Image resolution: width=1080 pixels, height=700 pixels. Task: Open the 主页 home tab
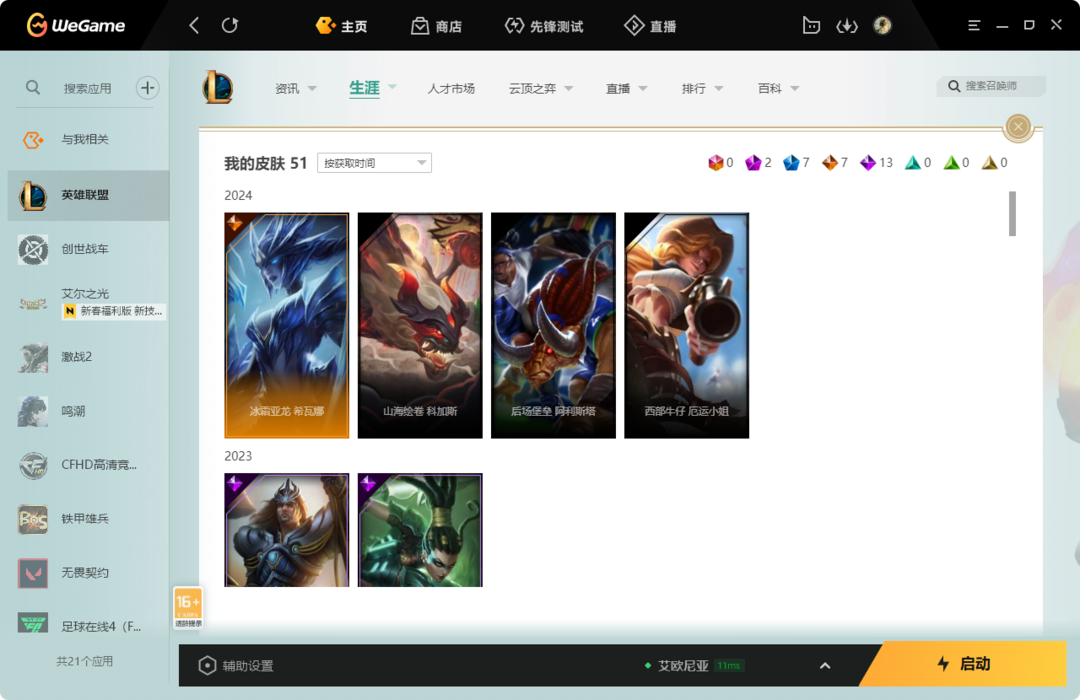341,26
